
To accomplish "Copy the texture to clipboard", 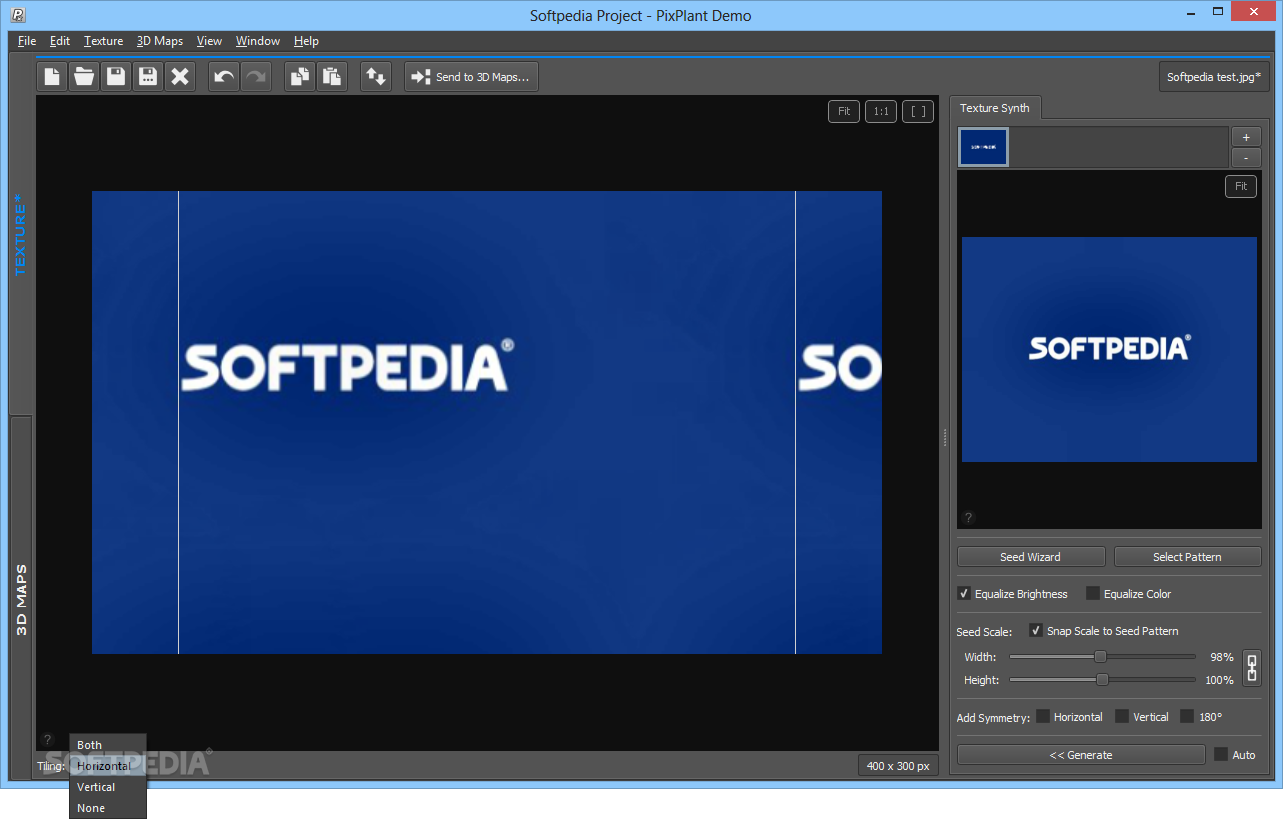I will 300,77.
